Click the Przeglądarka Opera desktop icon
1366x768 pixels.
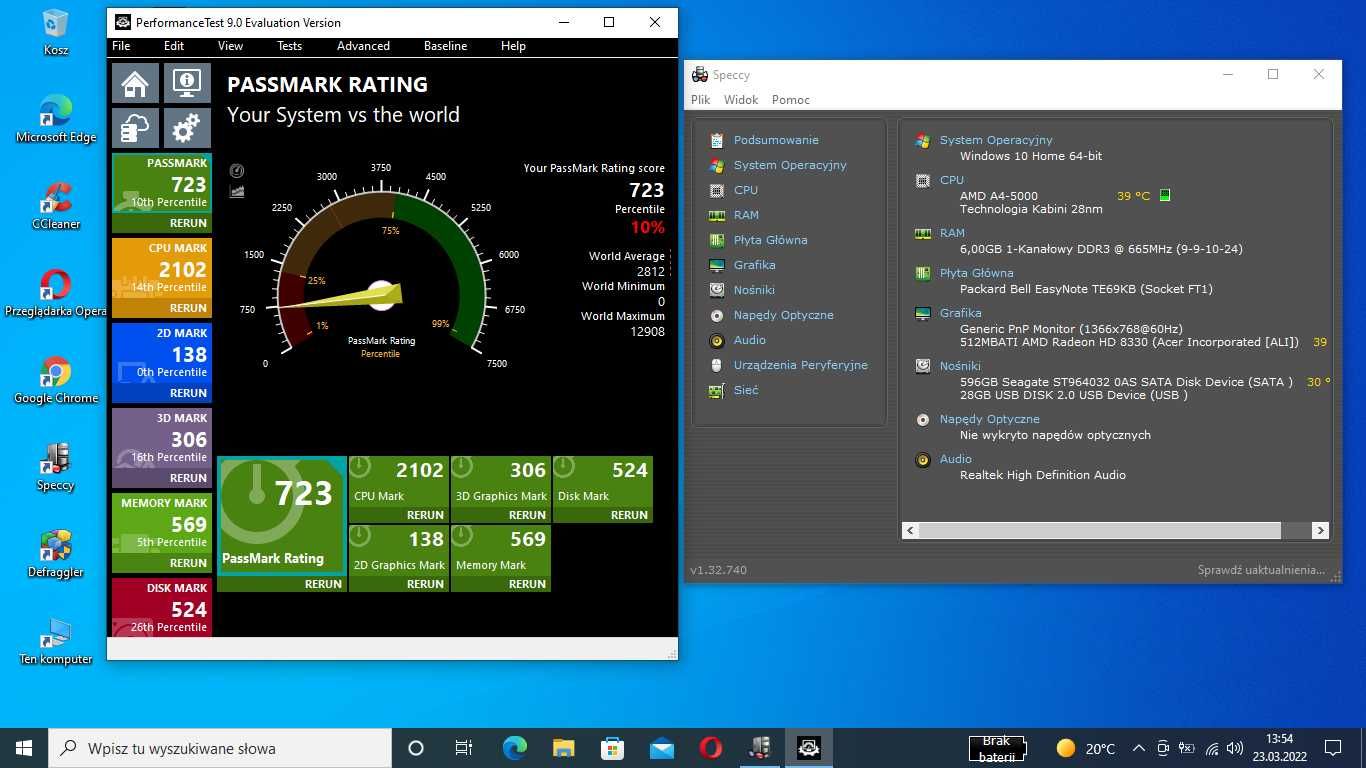(56, 293)
